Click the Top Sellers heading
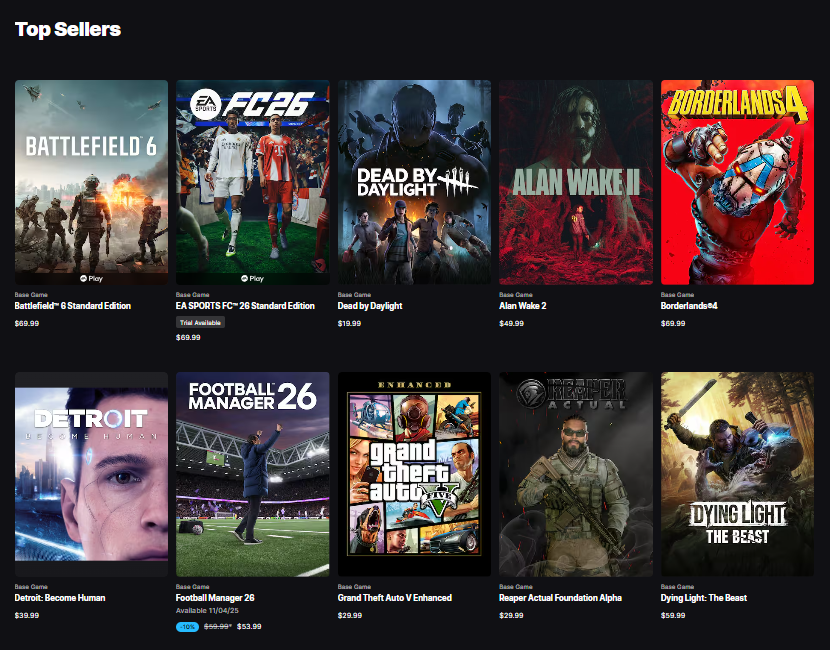 click(x=66, y=29)
